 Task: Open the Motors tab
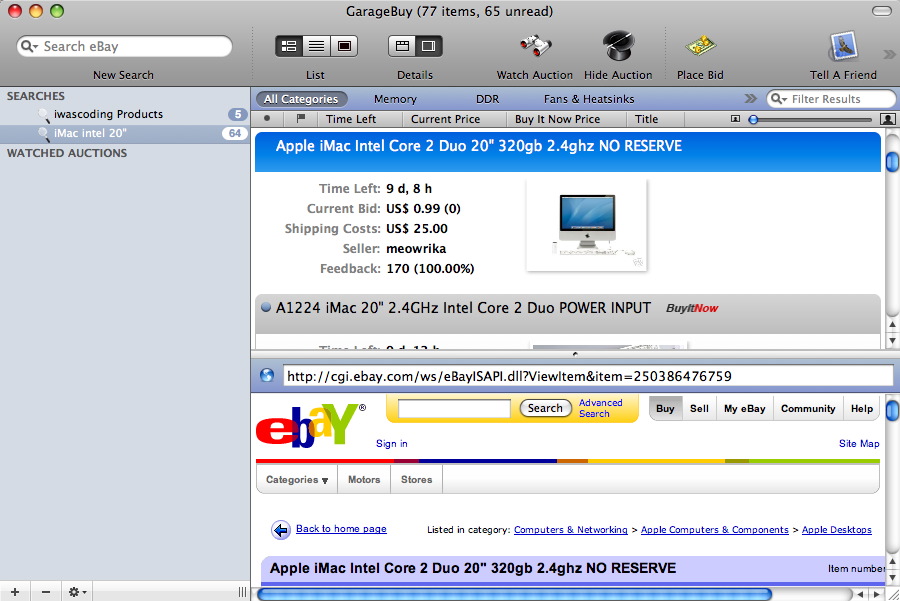[x=364, y=479]
